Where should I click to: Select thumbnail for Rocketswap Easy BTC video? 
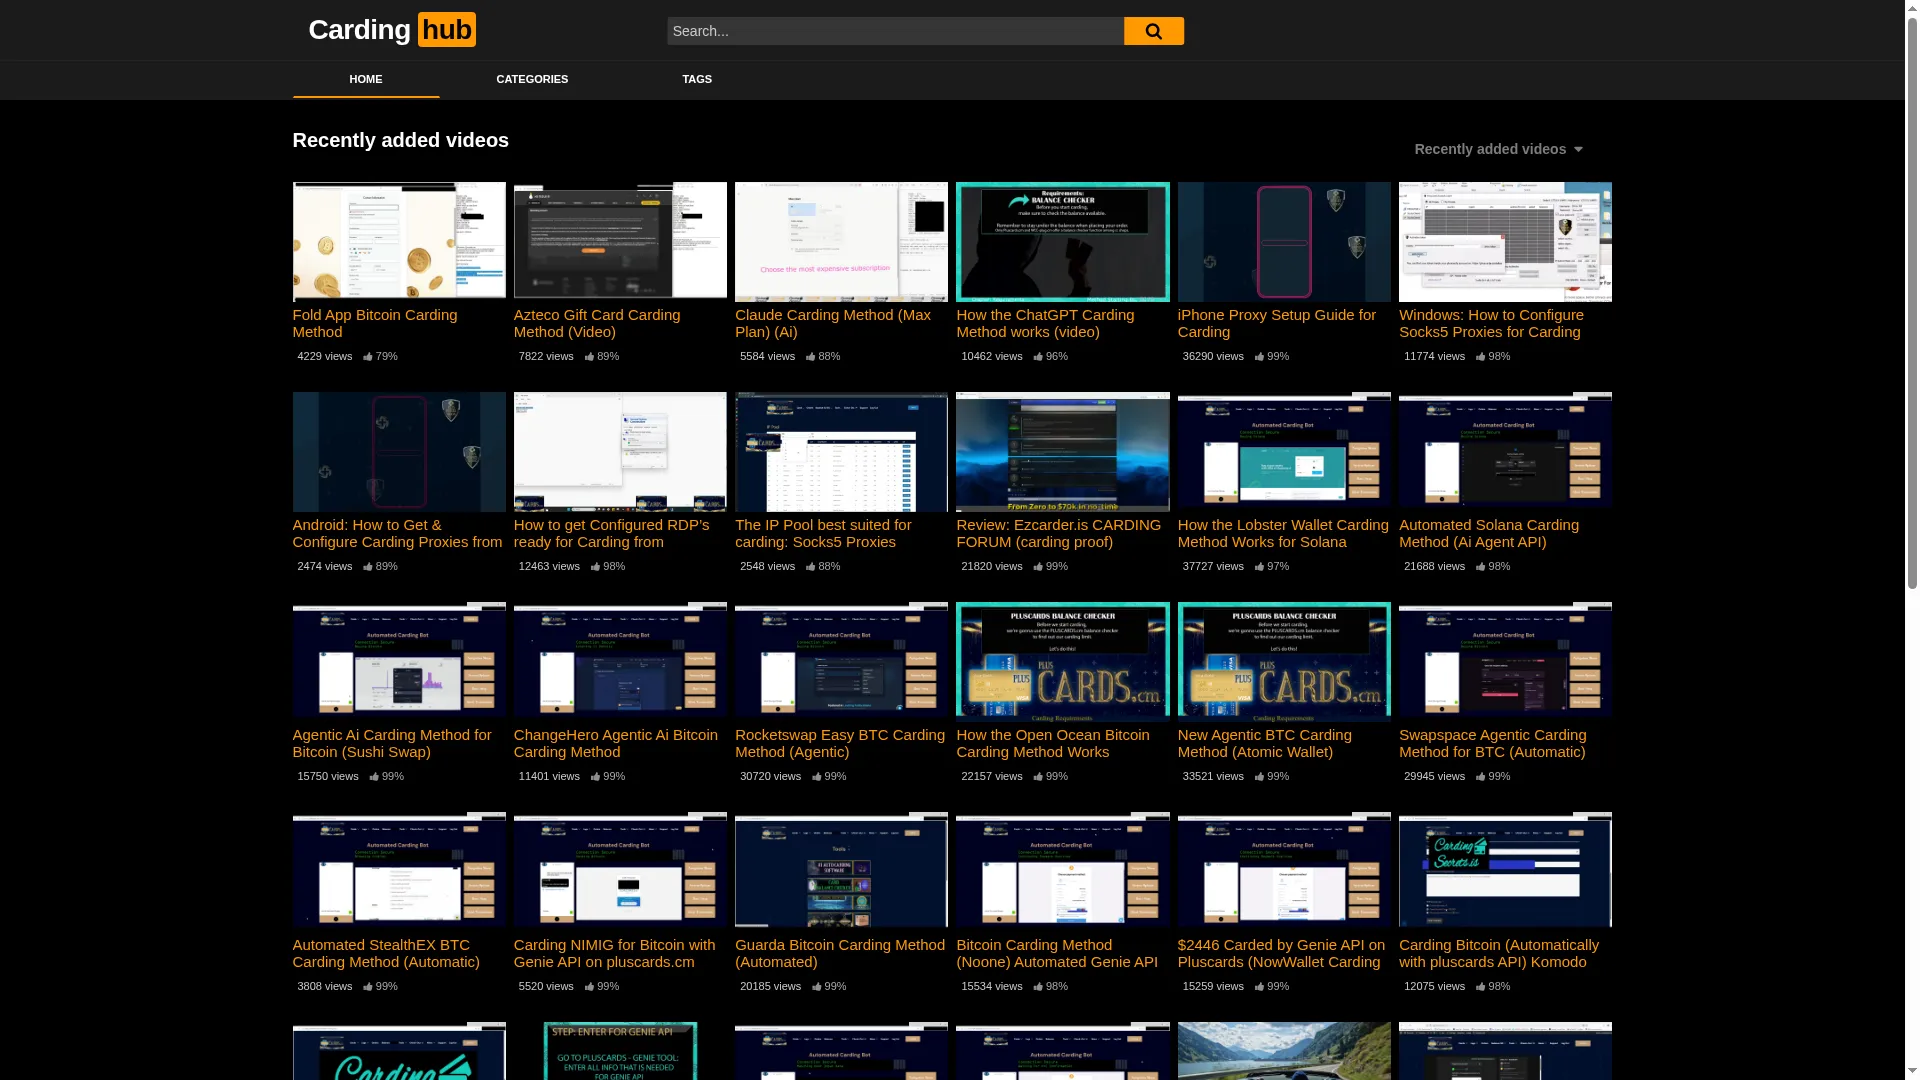click(841, 662)
